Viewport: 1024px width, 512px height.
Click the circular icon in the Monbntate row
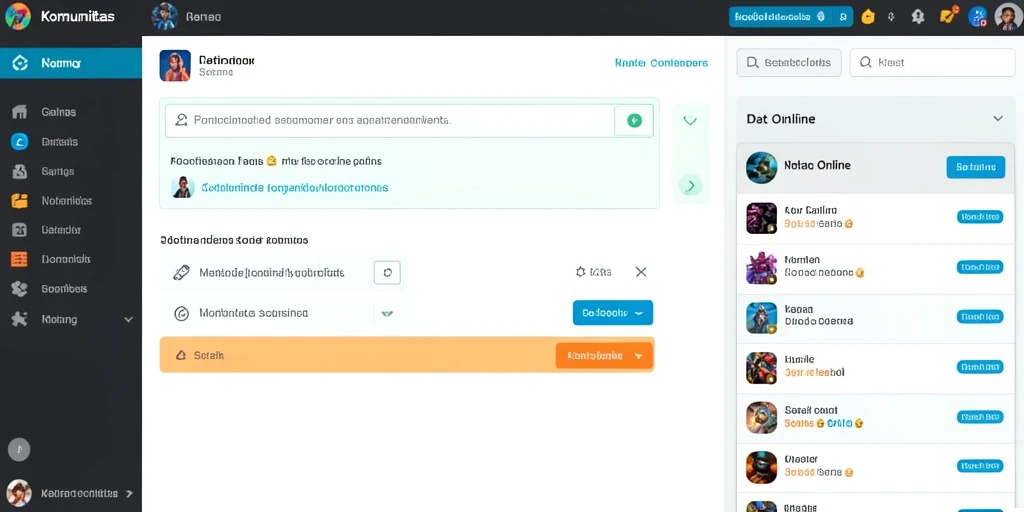[181, 313]
